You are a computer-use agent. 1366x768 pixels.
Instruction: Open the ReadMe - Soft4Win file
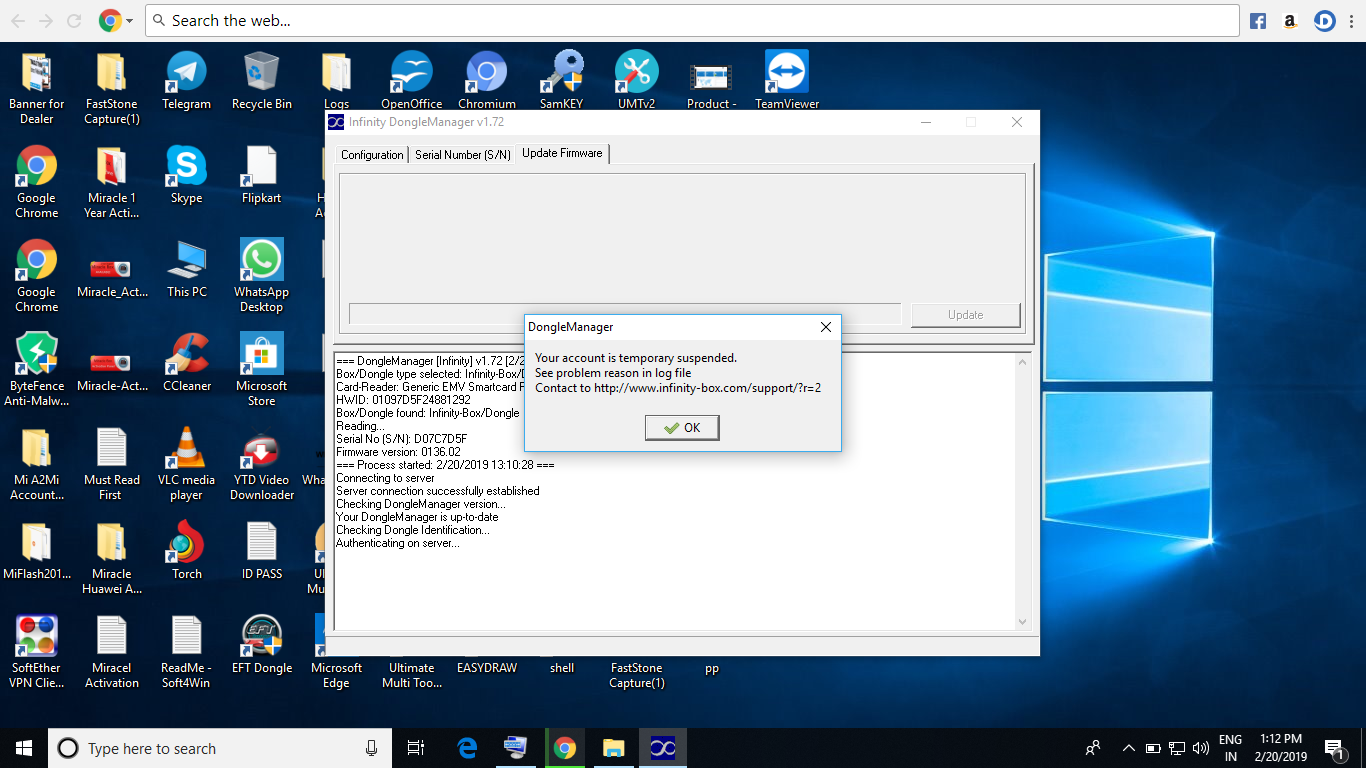click(x=186, y=651)
